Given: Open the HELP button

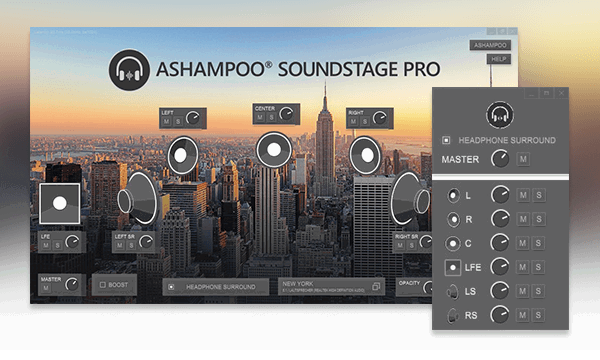Looking at the screenshot, I should 499,59.
